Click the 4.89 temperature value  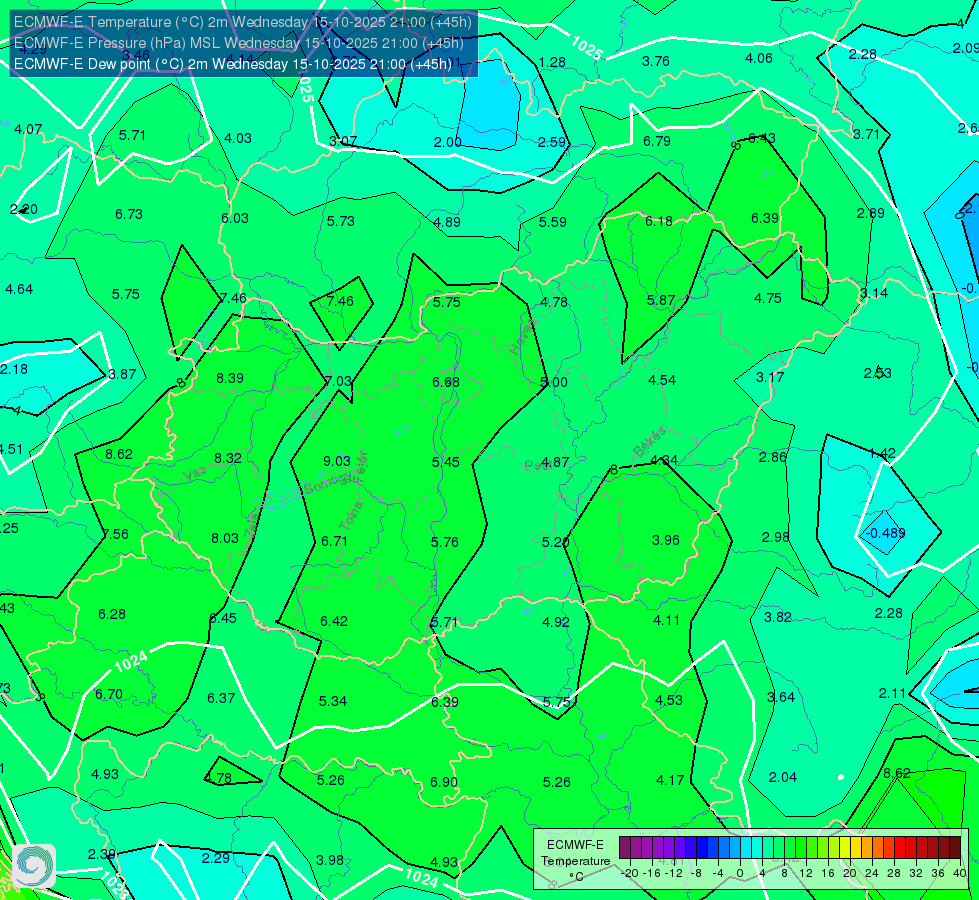[x=447, y=222]
